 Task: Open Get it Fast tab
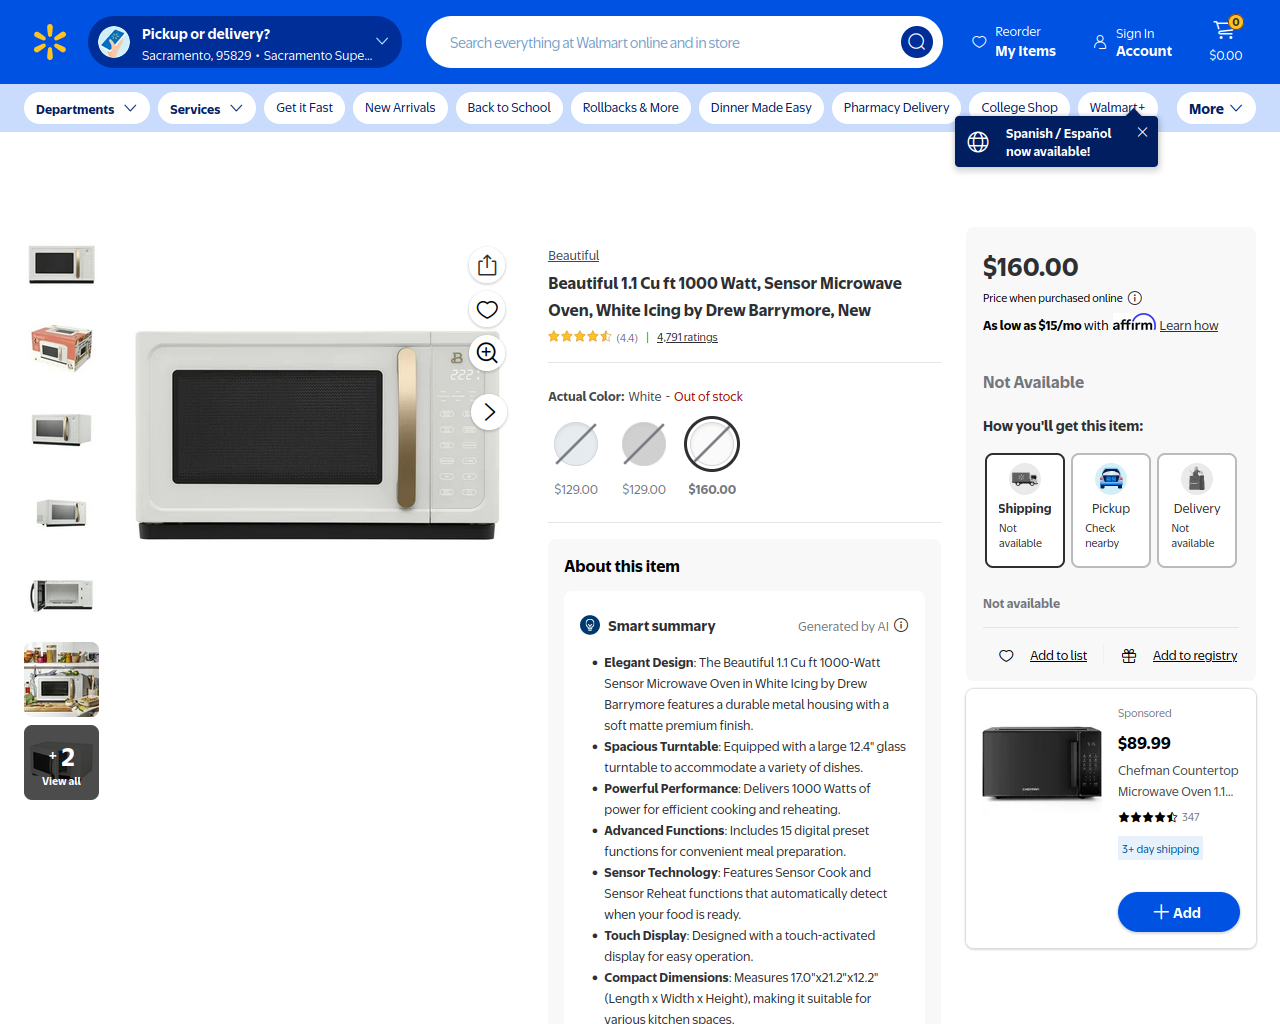tap(305, 108)
